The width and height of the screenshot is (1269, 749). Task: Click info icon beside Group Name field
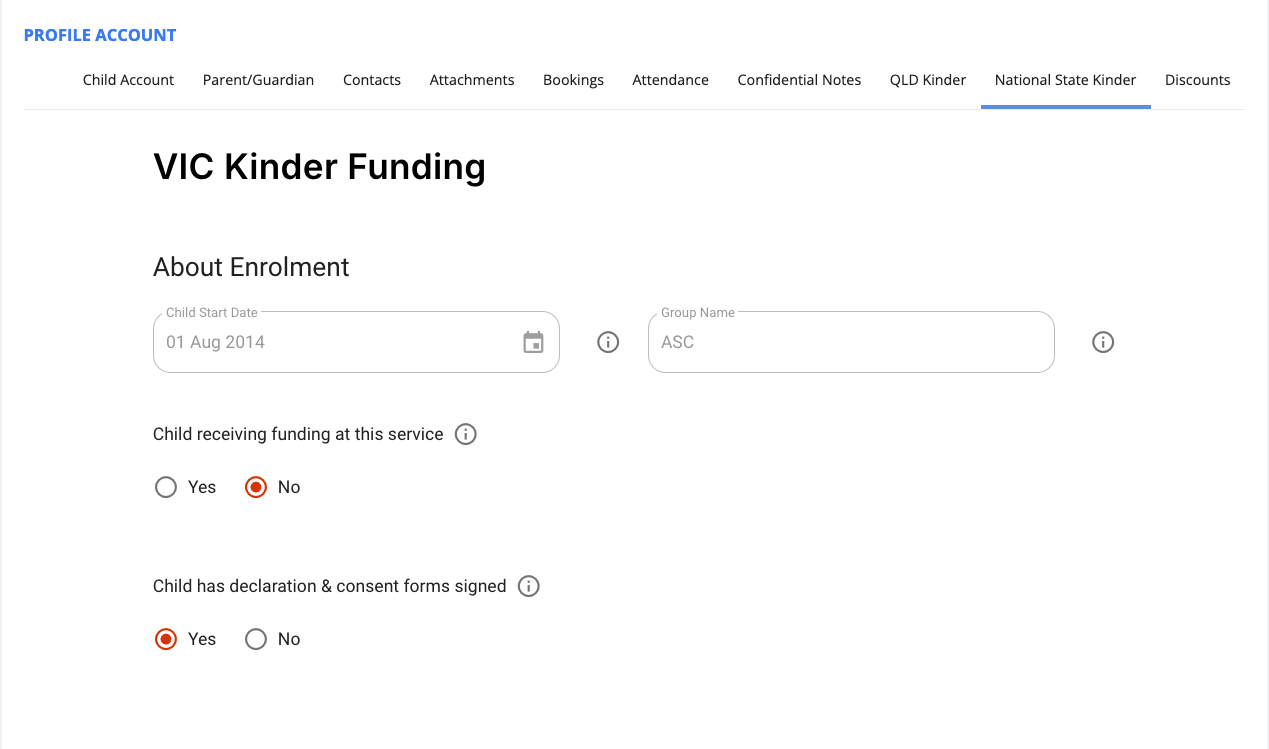(x=1103, y=342)
